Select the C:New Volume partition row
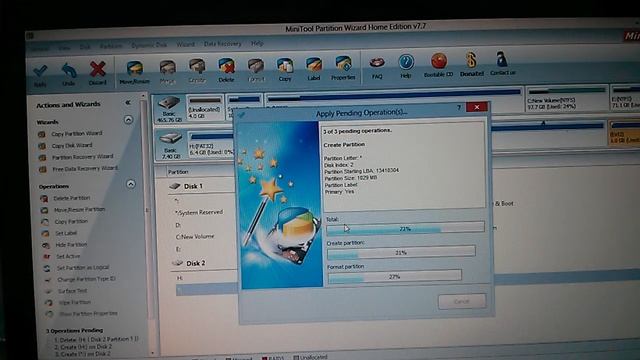640x360 pixels. [x=195, y=237]
